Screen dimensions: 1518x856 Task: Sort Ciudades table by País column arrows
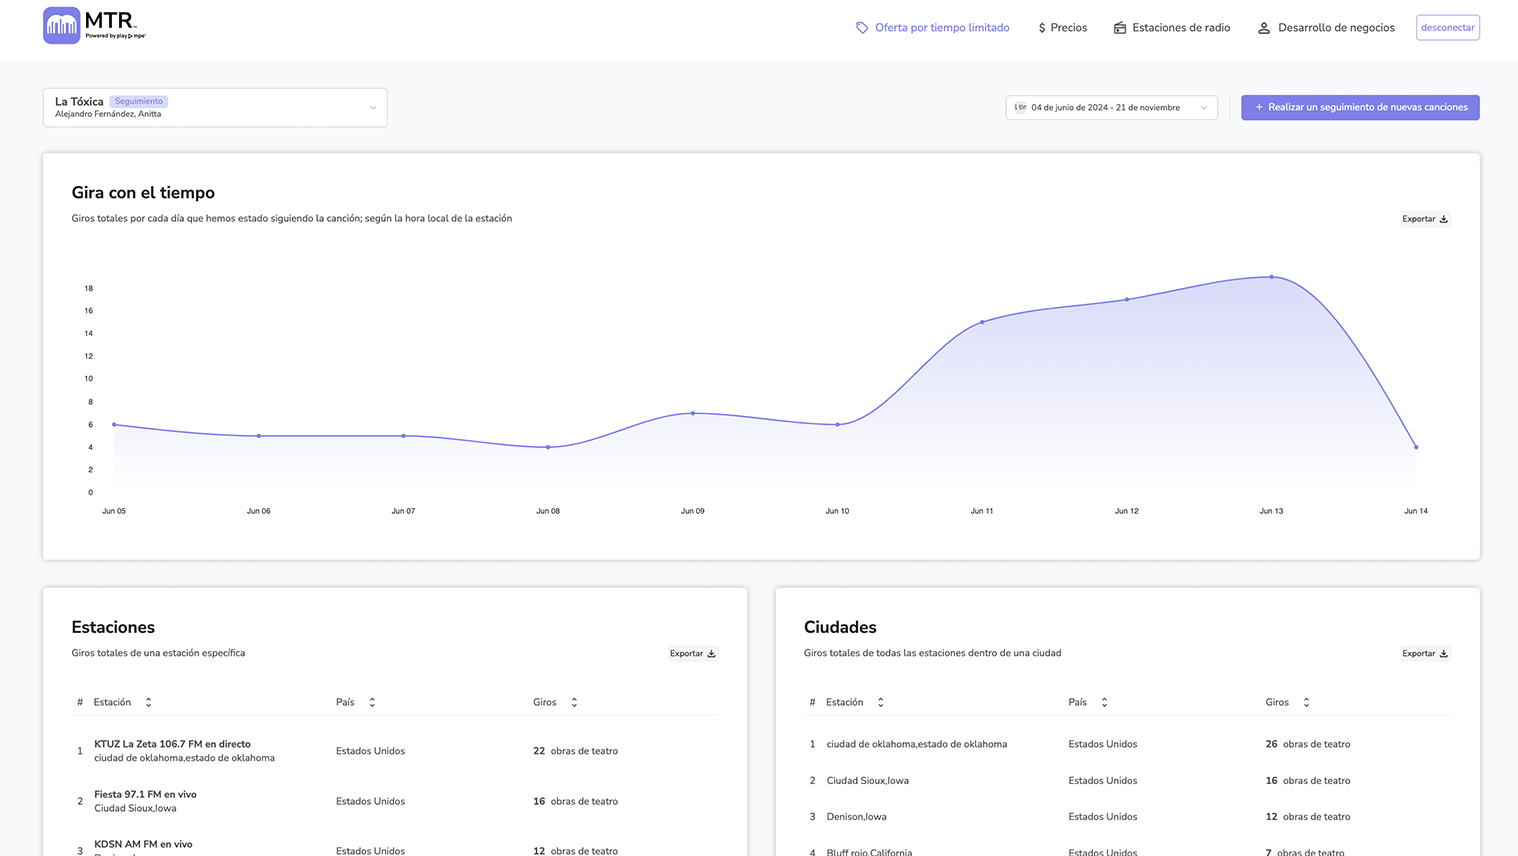pos(1104,702)
